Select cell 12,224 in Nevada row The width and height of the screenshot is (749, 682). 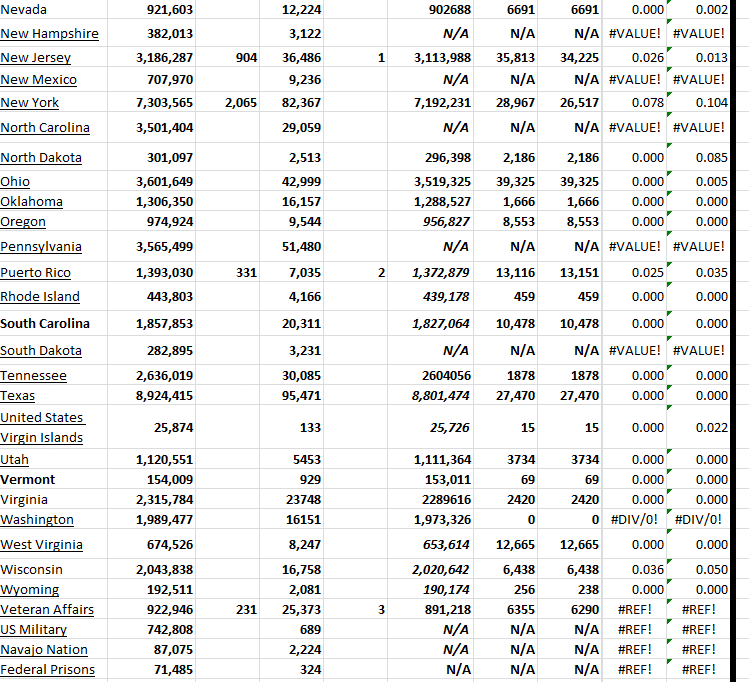291,9
